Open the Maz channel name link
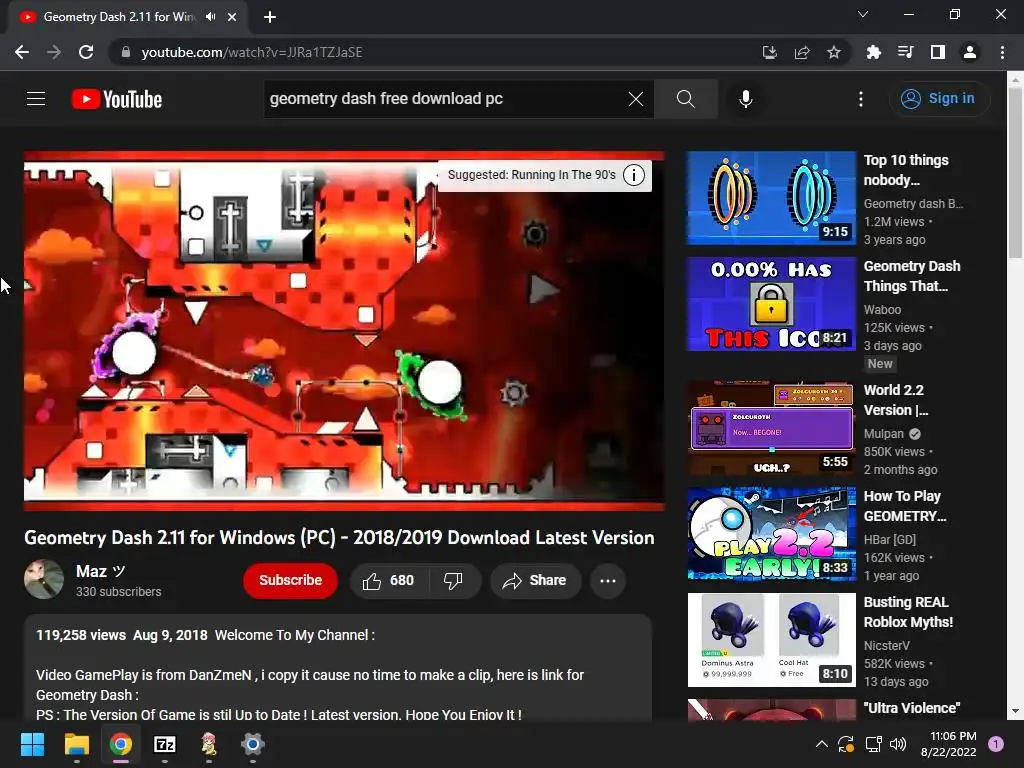The width and height of the screenshot is (1024, 768). click(x=101, y=571)
